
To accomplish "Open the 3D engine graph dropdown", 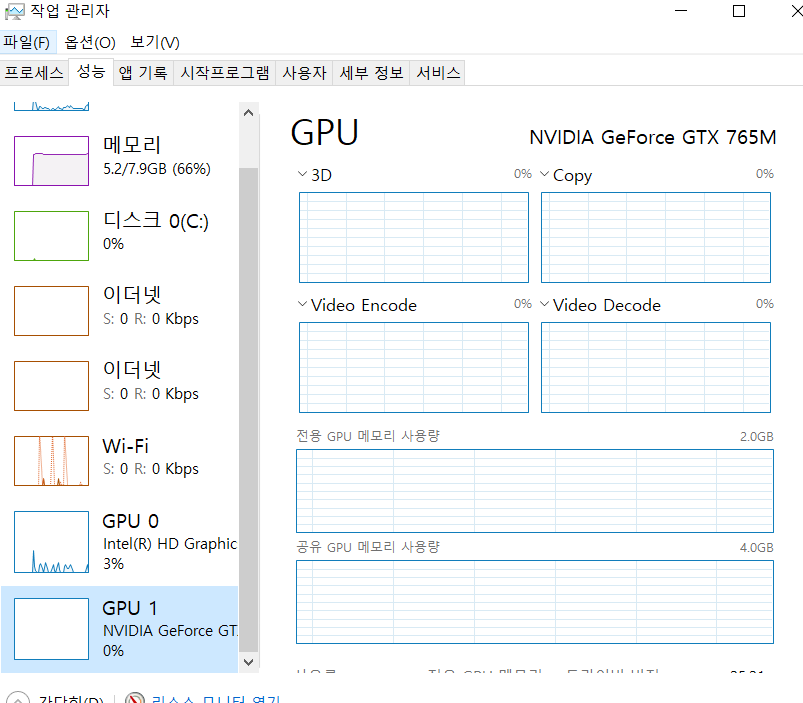I will (303, 174).
